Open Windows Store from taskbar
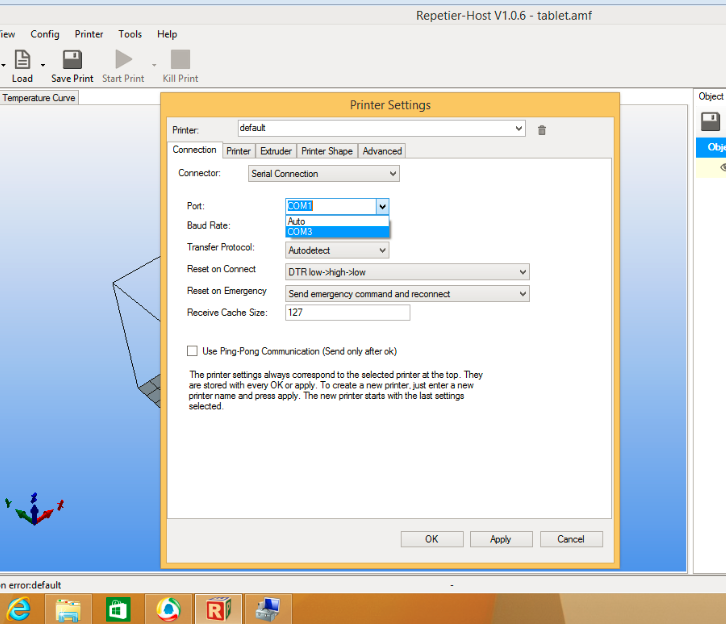This screenshot has width=726, height=624. 118,610
